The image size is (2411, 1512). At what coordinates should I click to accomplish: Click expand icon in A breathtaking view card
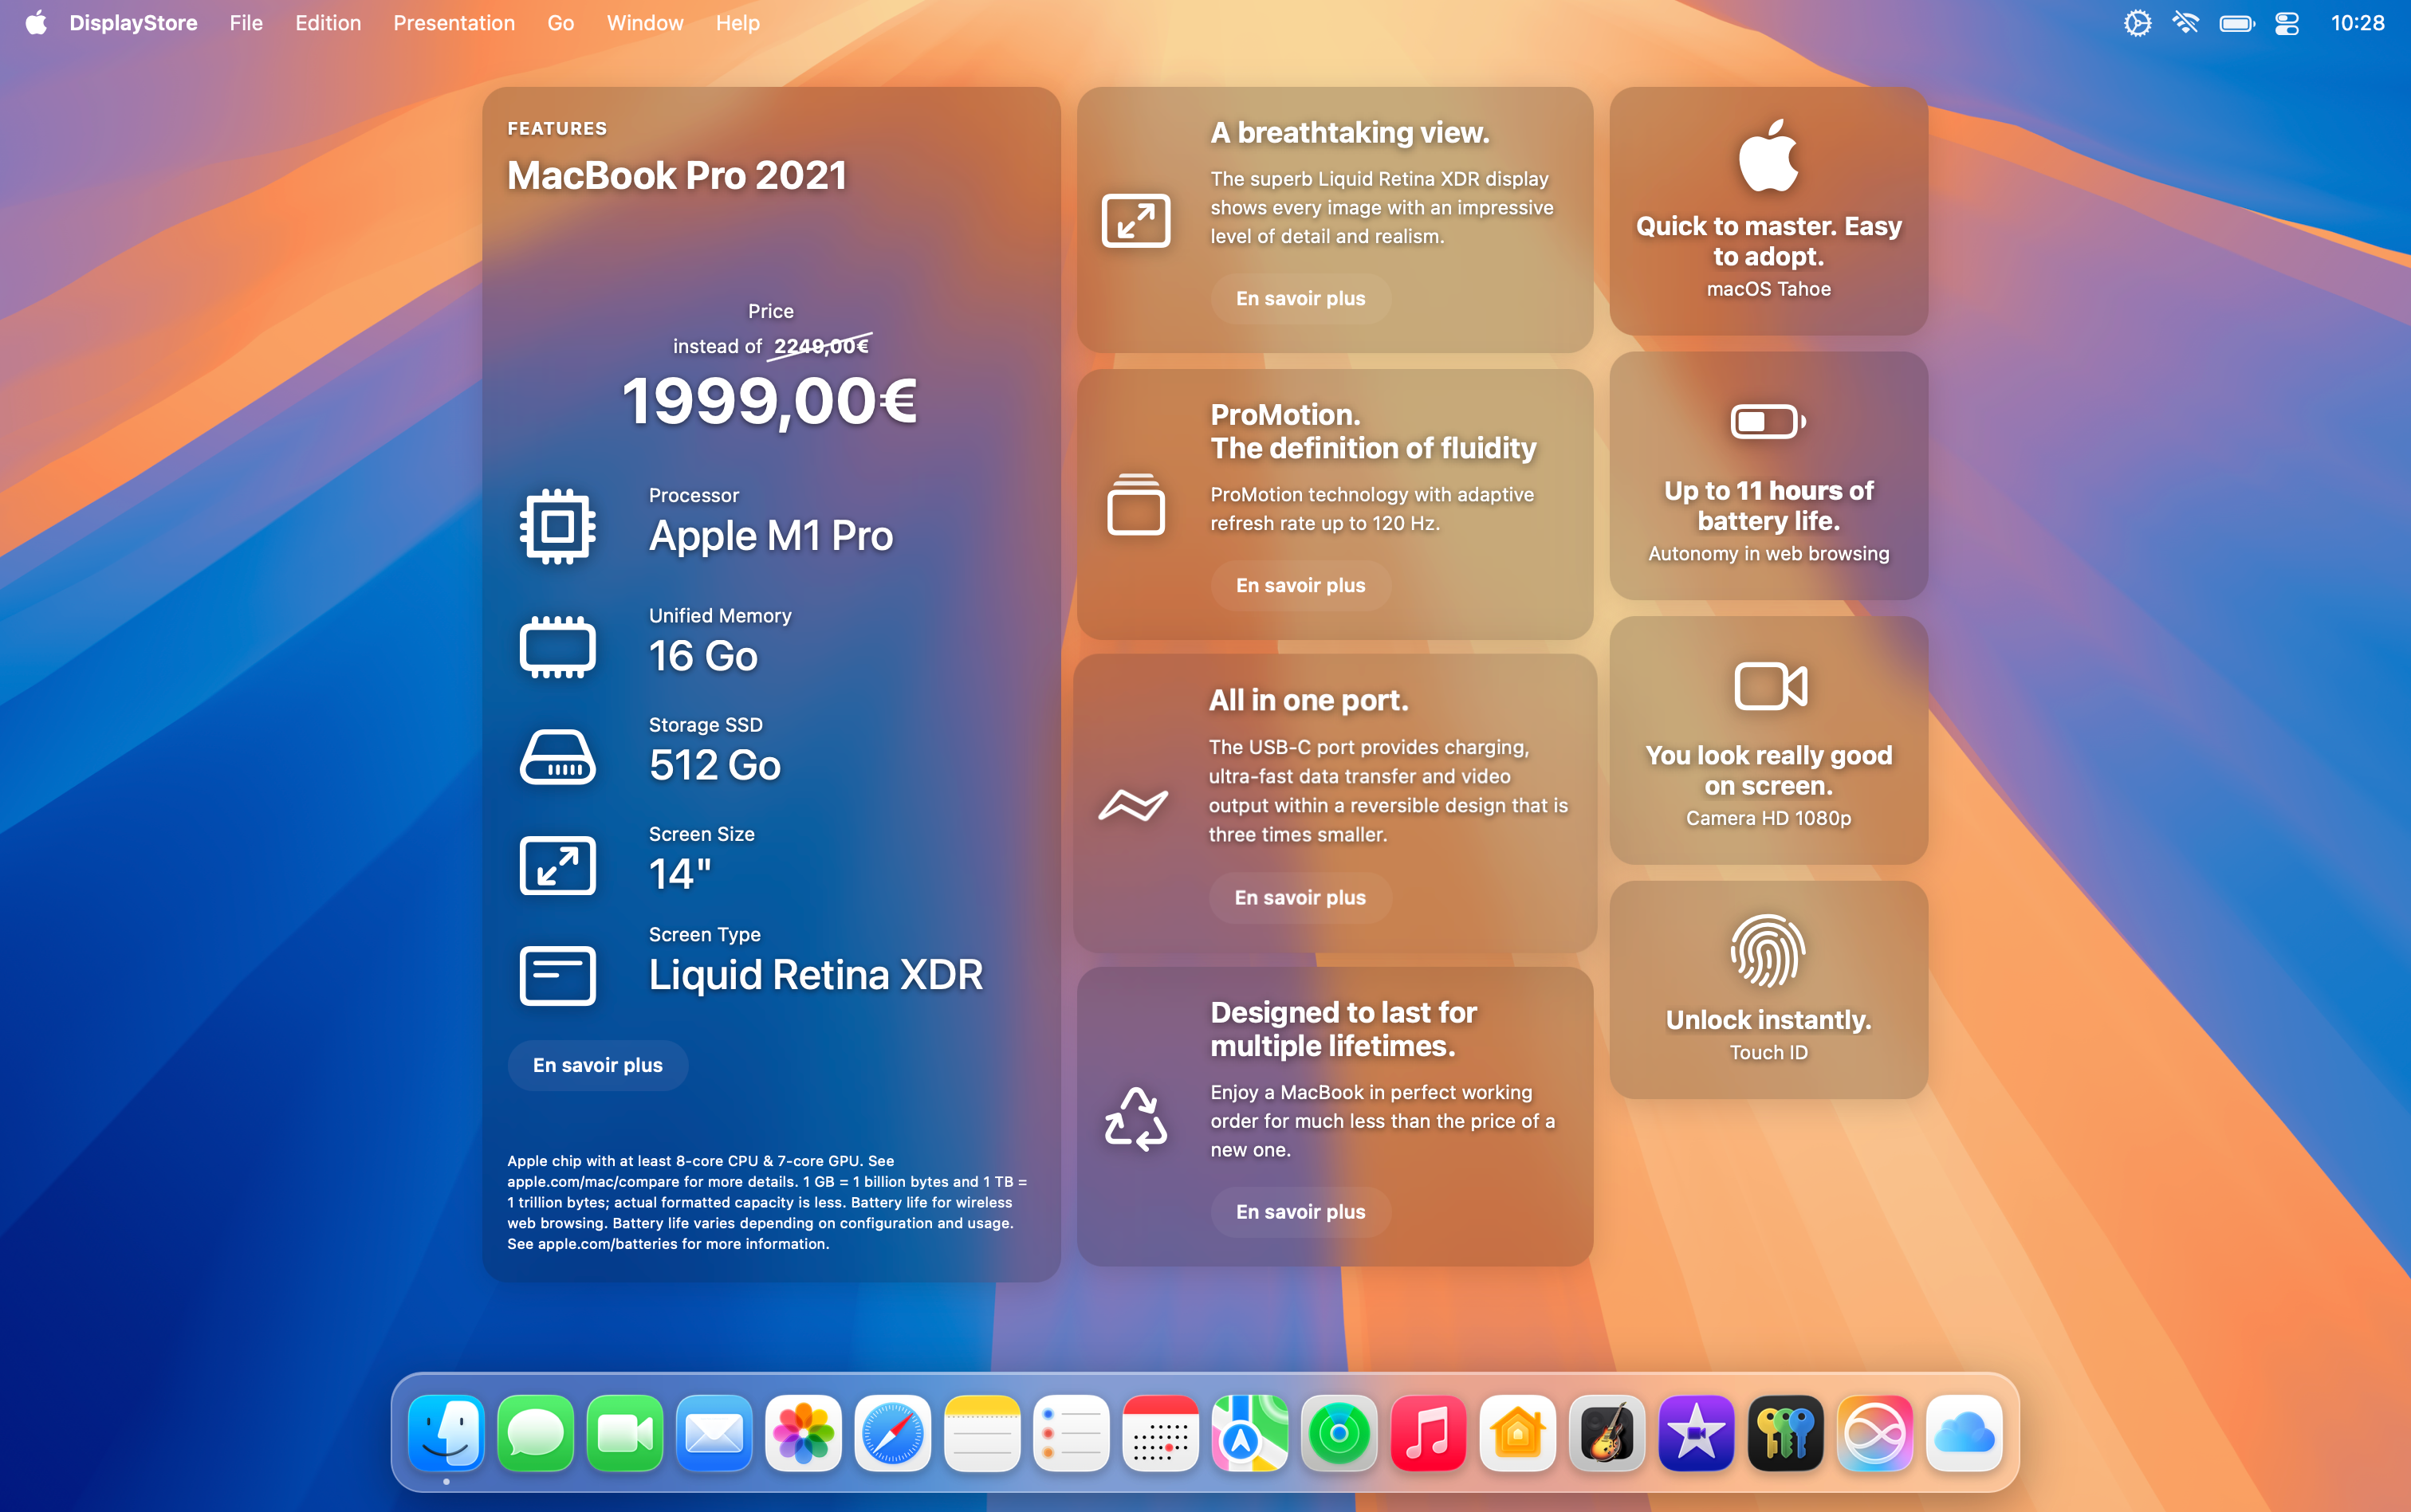tap(1136, 220)
